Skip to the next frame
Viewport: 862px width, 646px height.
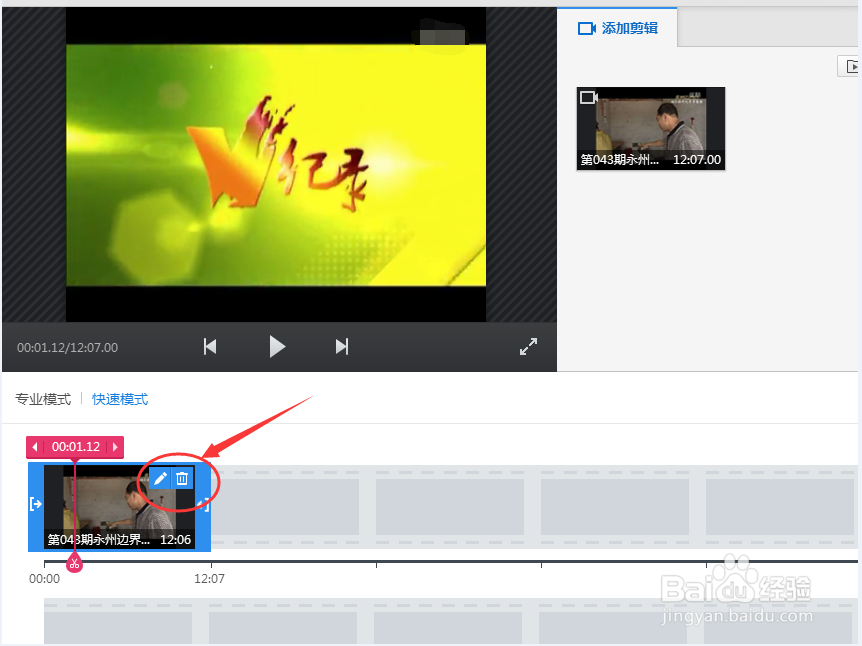(342, 347)
